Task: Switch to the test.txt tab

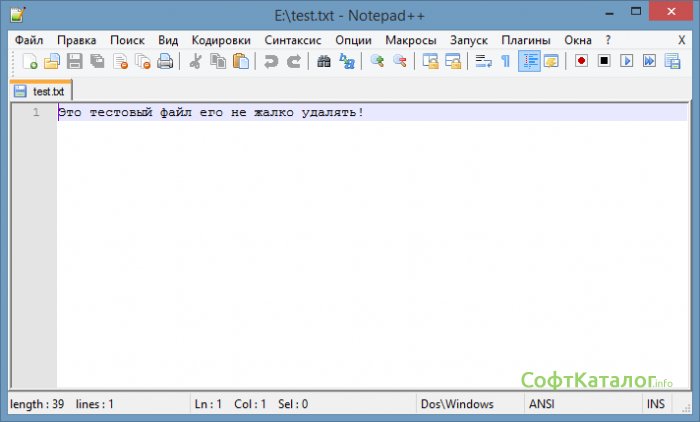Action: (x=39, y=91)
